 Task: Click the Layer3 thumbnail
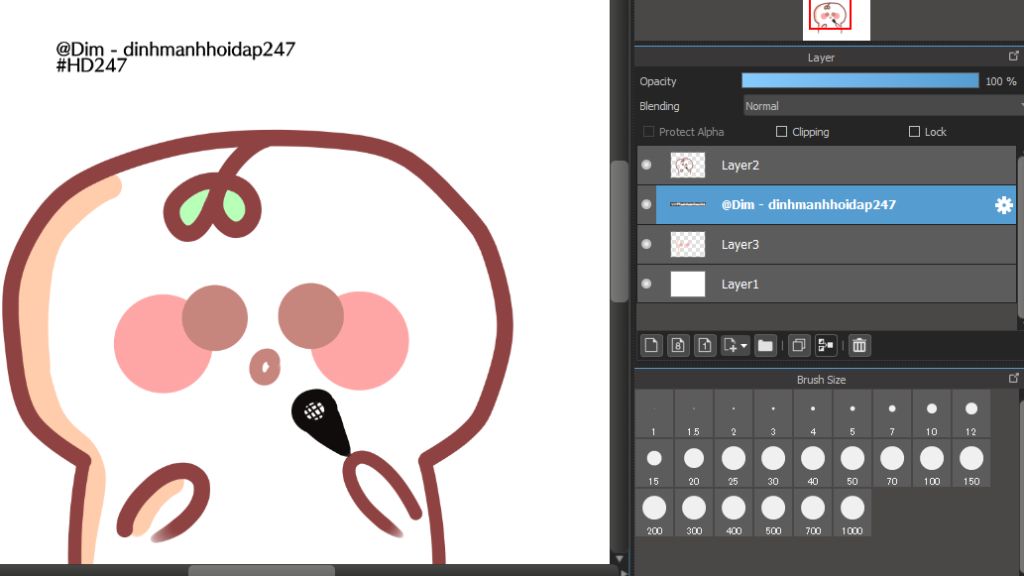point(688,244)
